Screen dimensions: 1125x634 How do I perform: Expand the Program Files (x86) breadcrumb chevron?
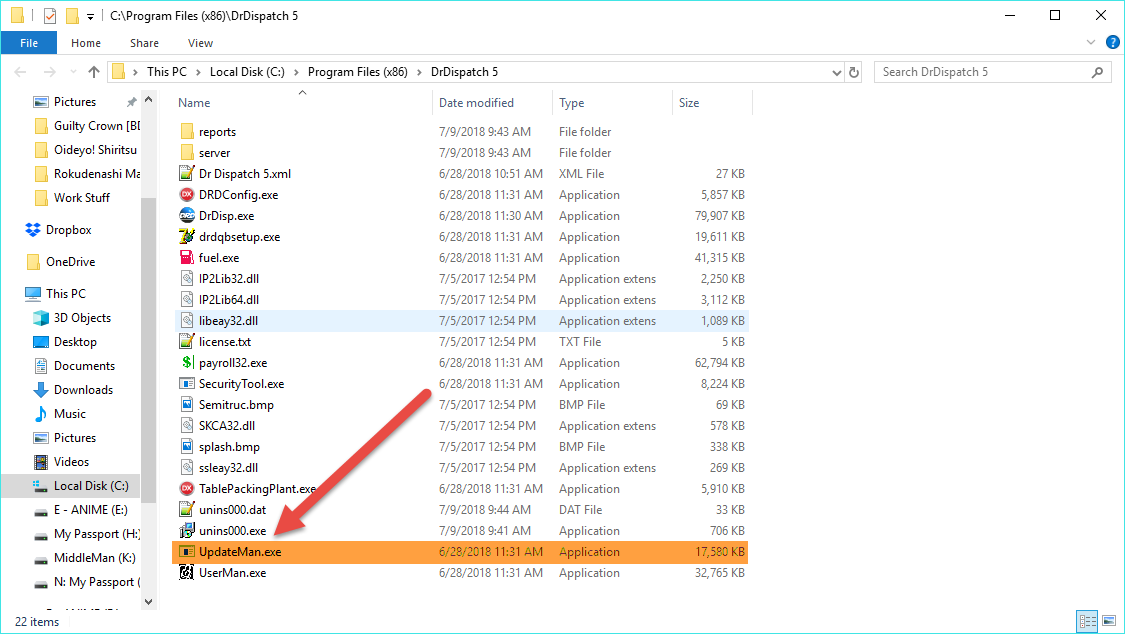pyautogui.click(x=419, y=72)
